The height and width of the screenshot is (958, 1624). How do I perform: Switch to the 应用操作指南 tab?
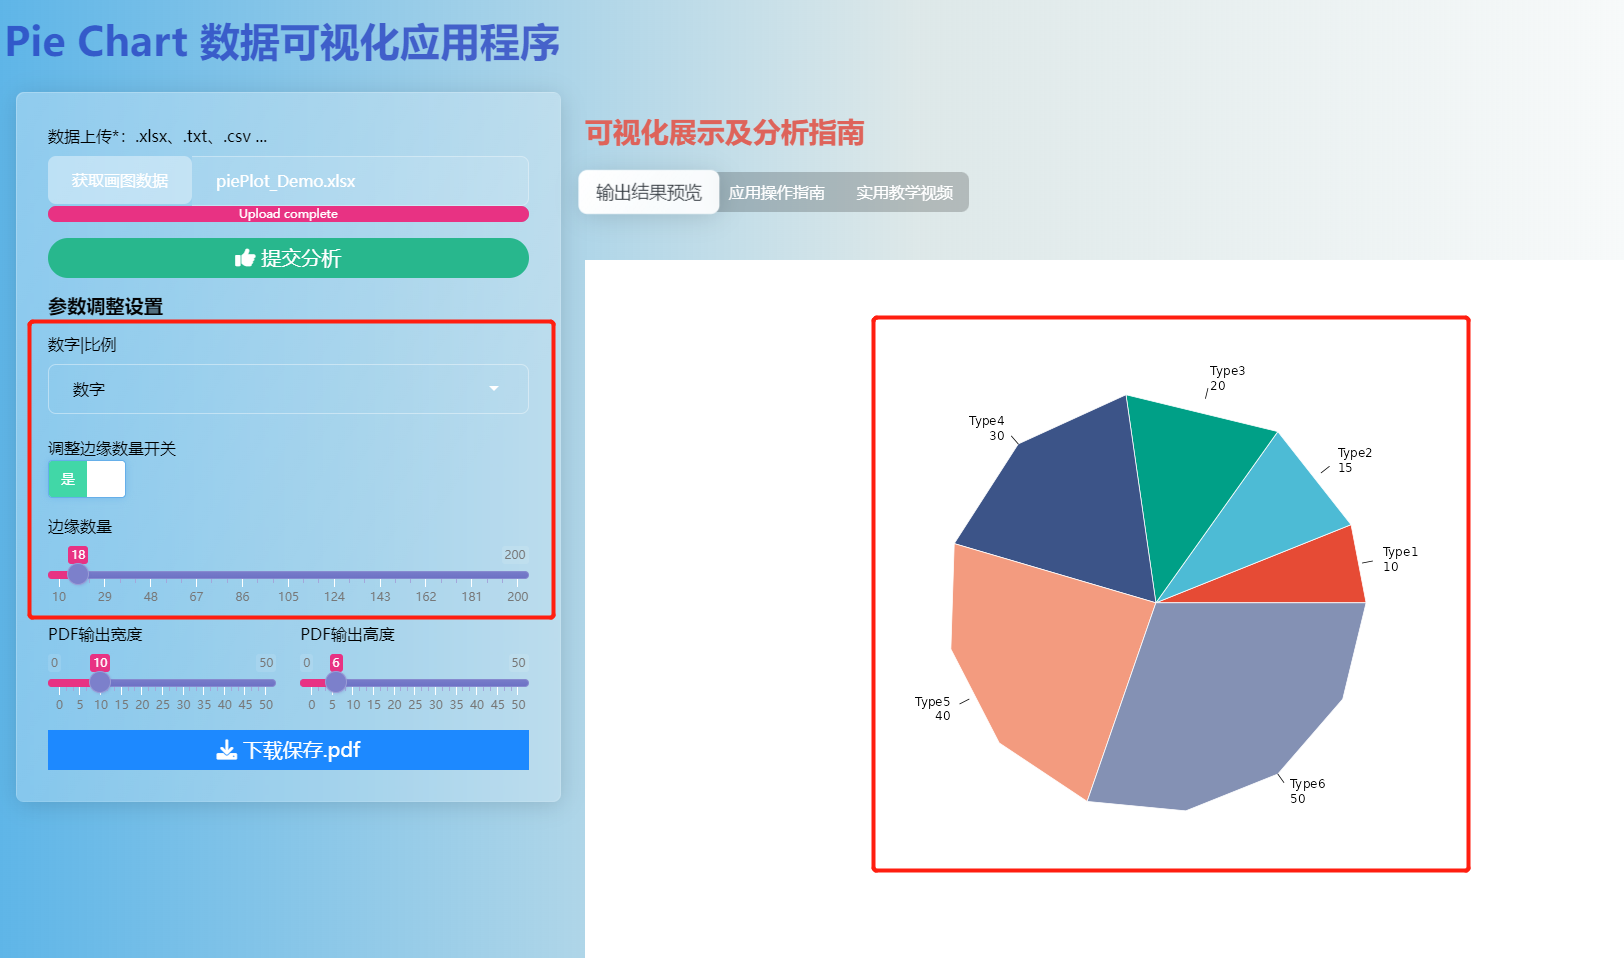click(x=778, y=192)
